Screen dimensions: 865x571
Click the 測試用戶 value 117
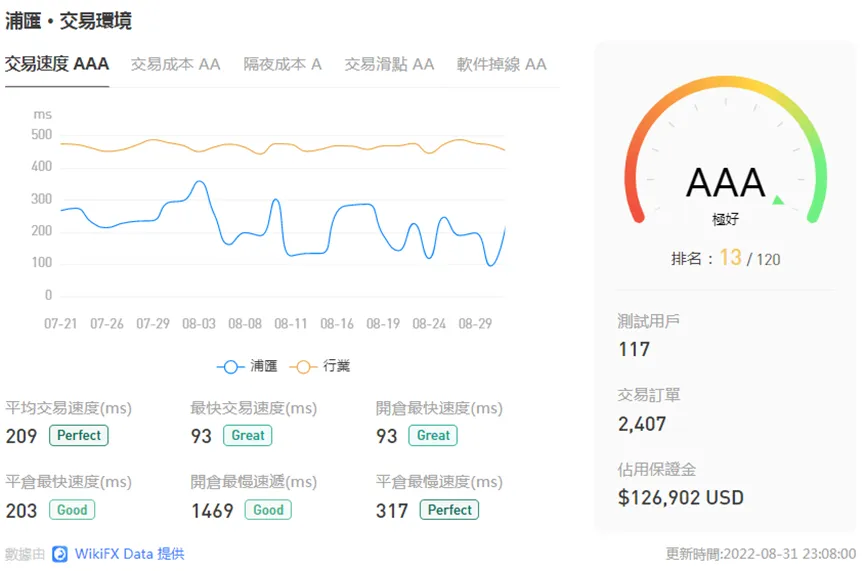pos(634,349)
